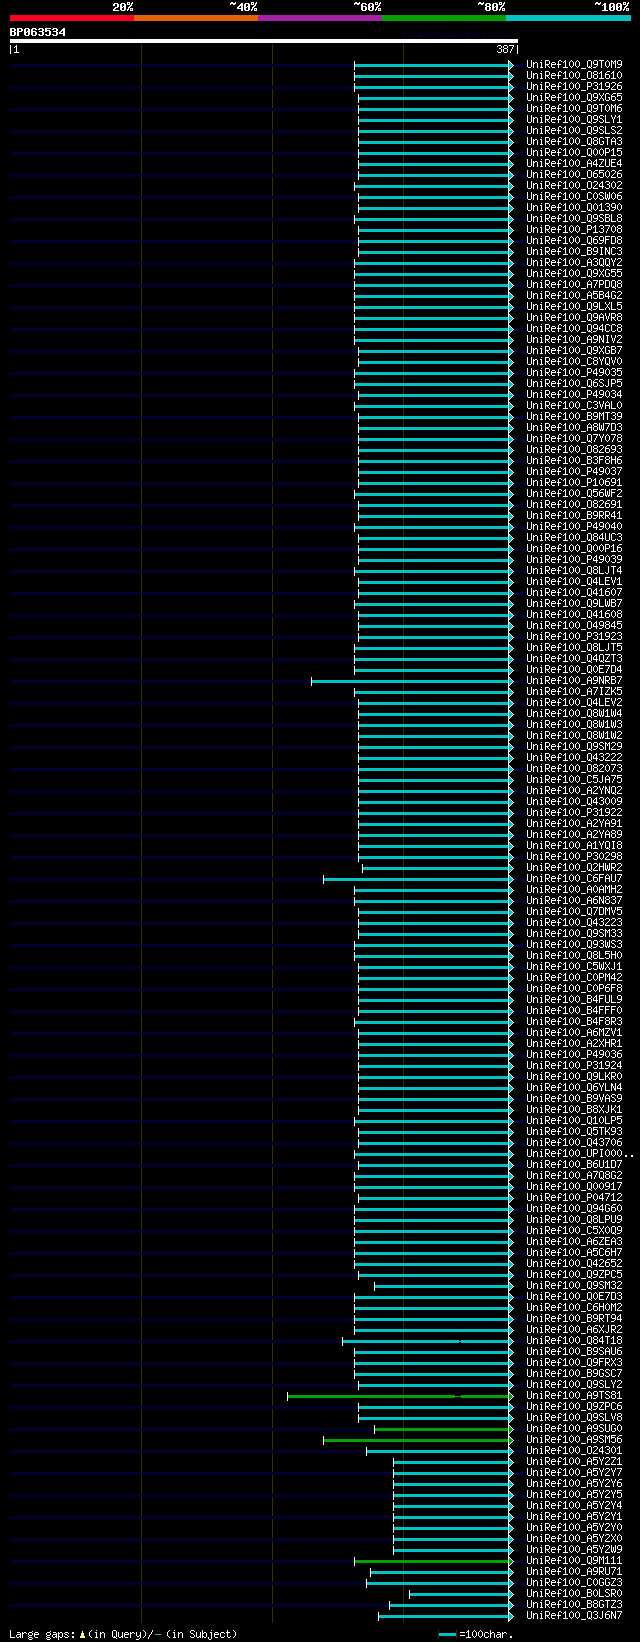This screenshot has height=1642, width=640.
Task: Select the label UniRef100_Q93WS3
Action: [x=574, y=944]
